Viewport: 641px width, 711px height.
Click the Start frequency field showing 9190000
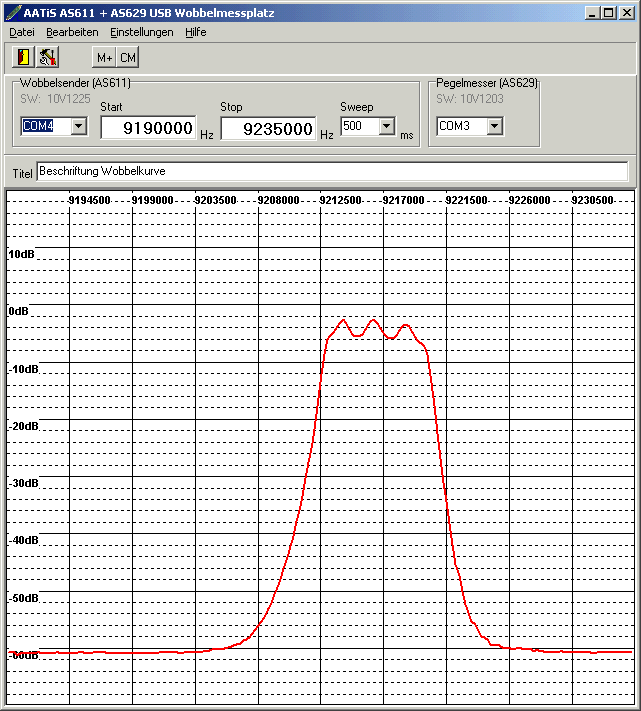(148, 129)
